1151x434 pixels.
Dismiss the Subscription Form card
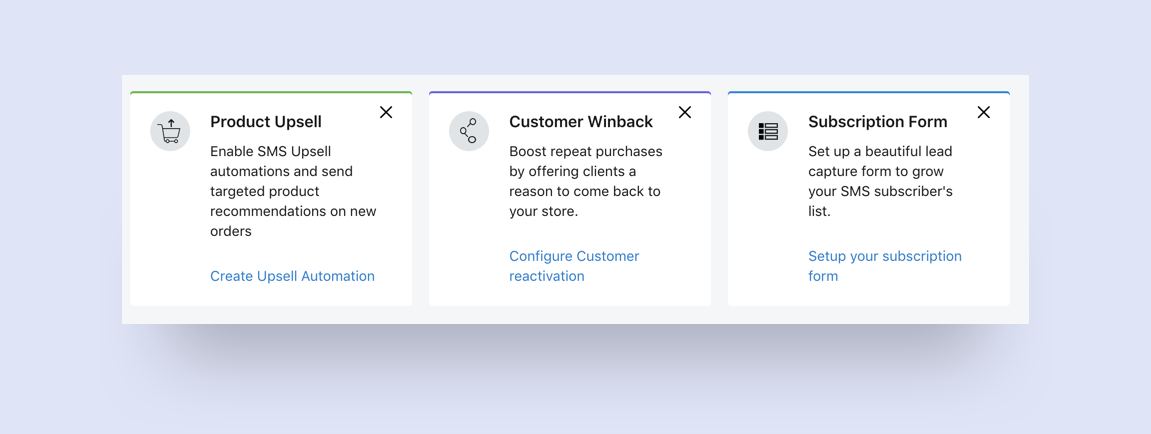coord(984,112)
